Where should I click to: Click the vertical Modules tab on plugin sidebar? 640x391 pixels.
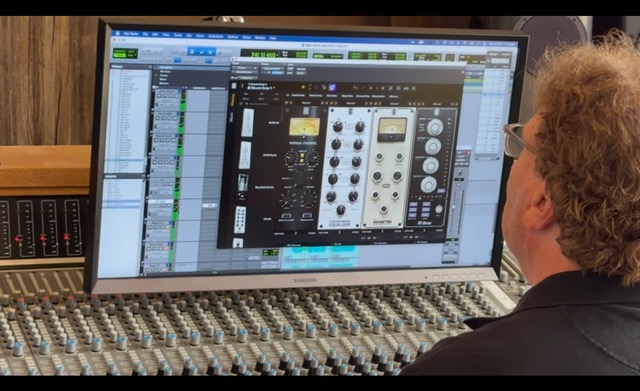[233, 99]
